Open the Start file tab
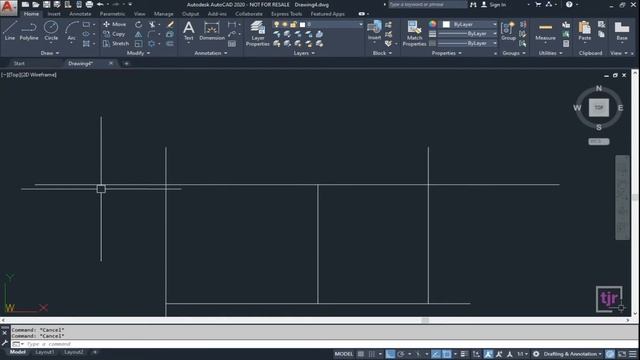The width and height of the screenshot is (640, 360). [19, 64]
